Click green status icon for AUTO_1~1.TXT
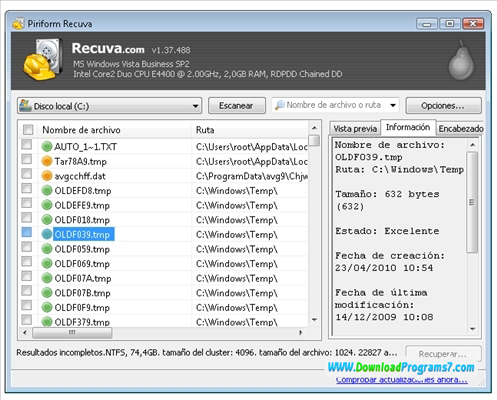 tap(47, 147)
